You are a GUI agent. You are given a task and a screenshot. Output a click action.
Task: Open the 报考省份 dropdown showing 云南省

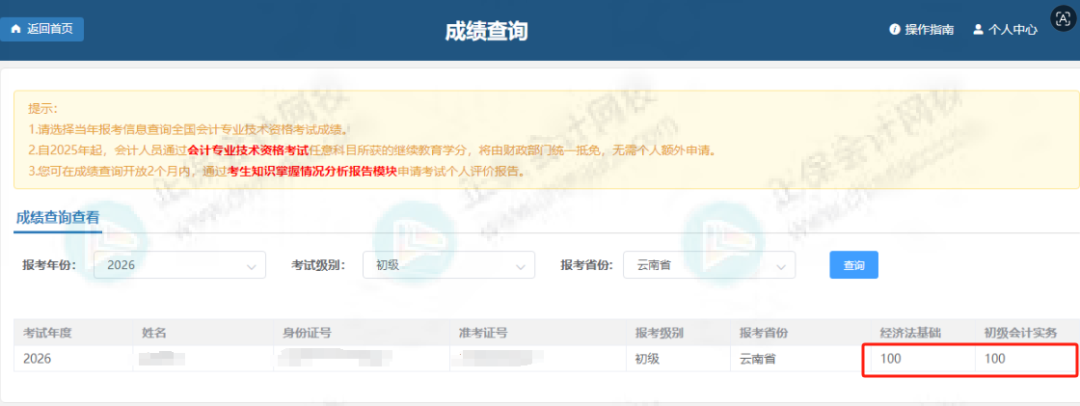(709, 265)
